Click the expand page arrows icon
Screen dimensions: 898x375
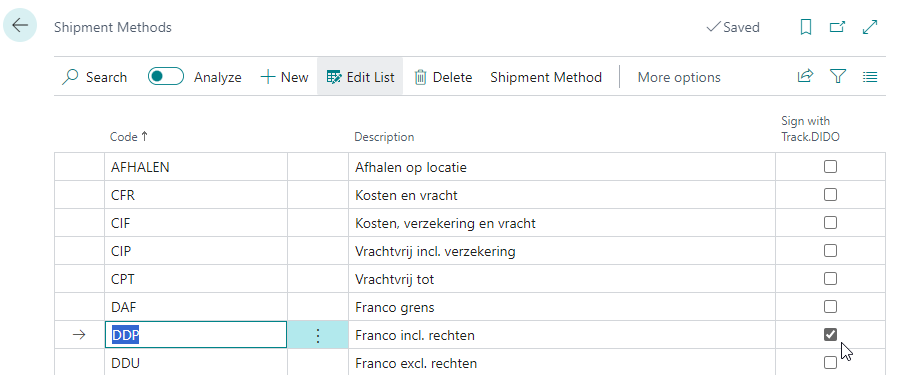point(870,27)
